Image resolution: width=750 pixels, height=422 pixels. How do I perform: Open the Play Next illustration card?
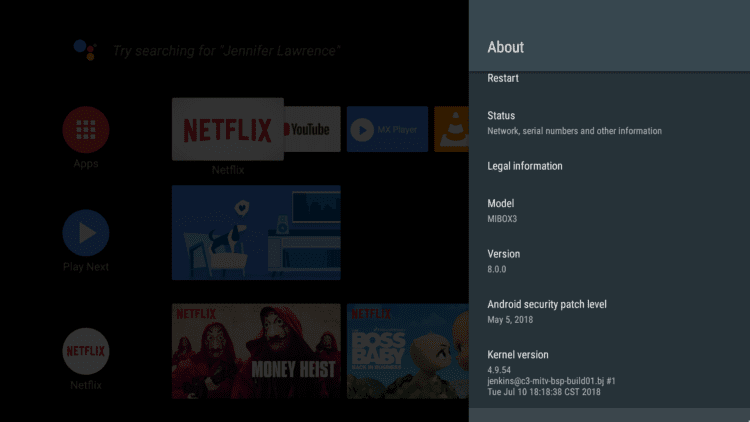tap(256, 233)
